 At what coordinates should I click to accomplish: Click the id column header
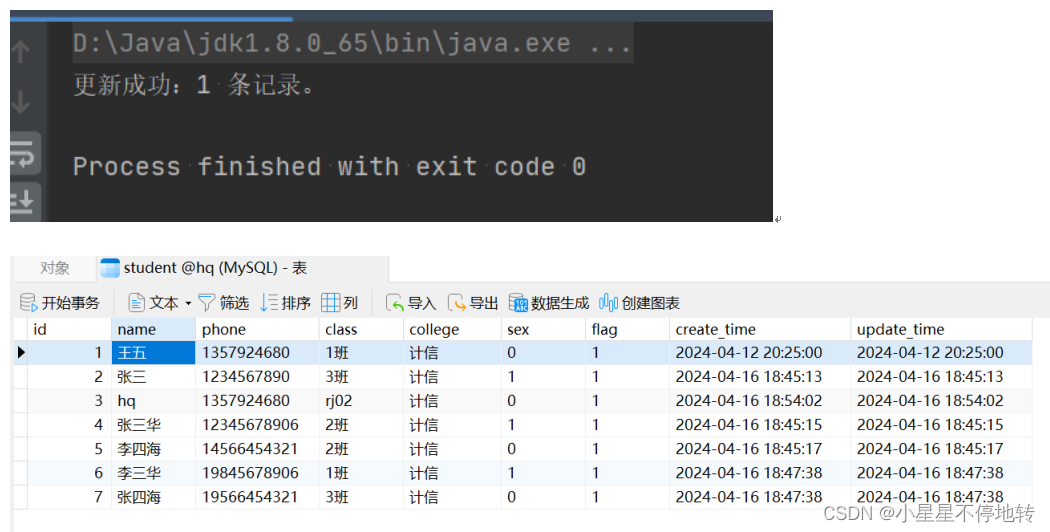[70, 329]
